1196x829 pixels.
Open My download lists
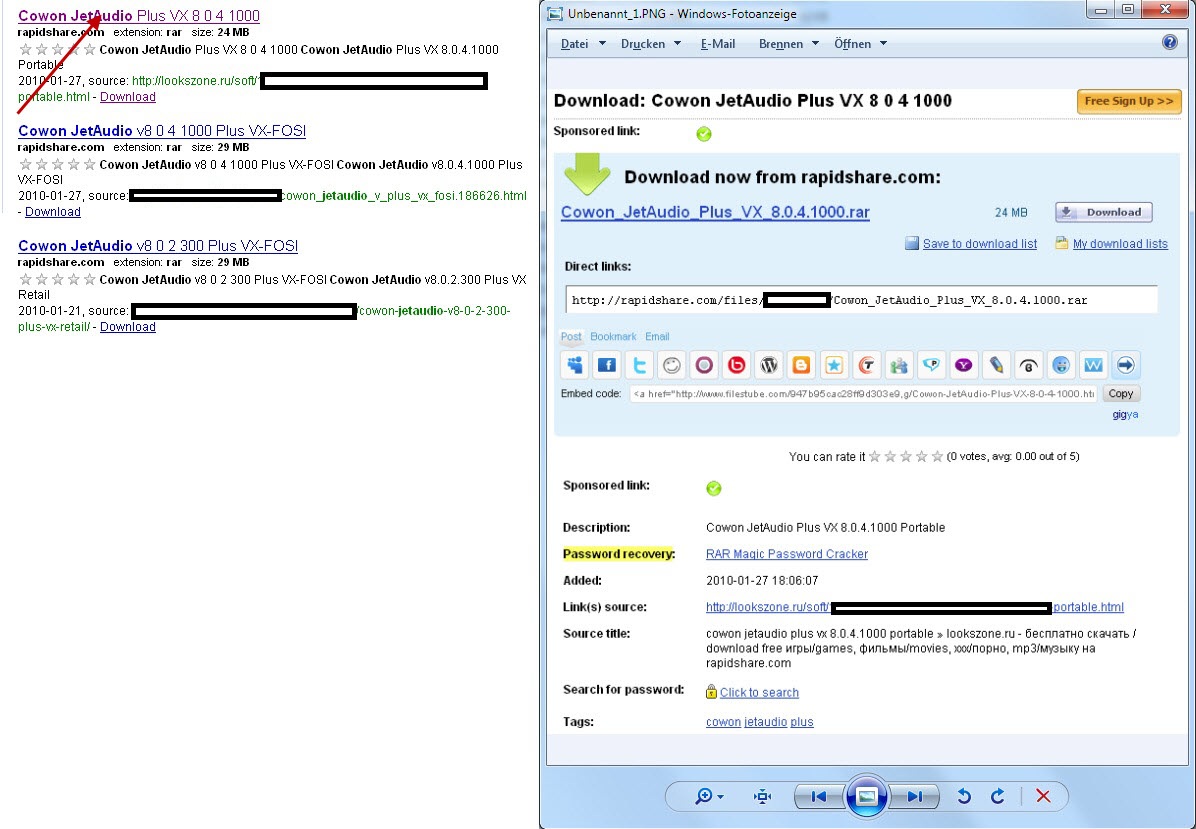click(x=1120, y=244)
